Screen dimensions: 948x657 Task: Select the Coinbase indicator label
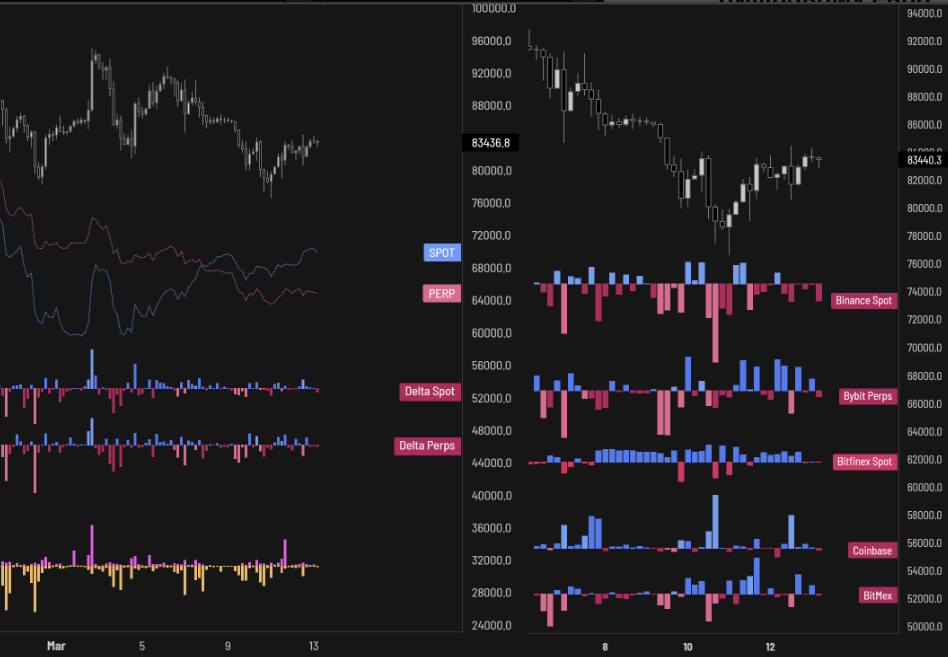[x=872, y=550]
